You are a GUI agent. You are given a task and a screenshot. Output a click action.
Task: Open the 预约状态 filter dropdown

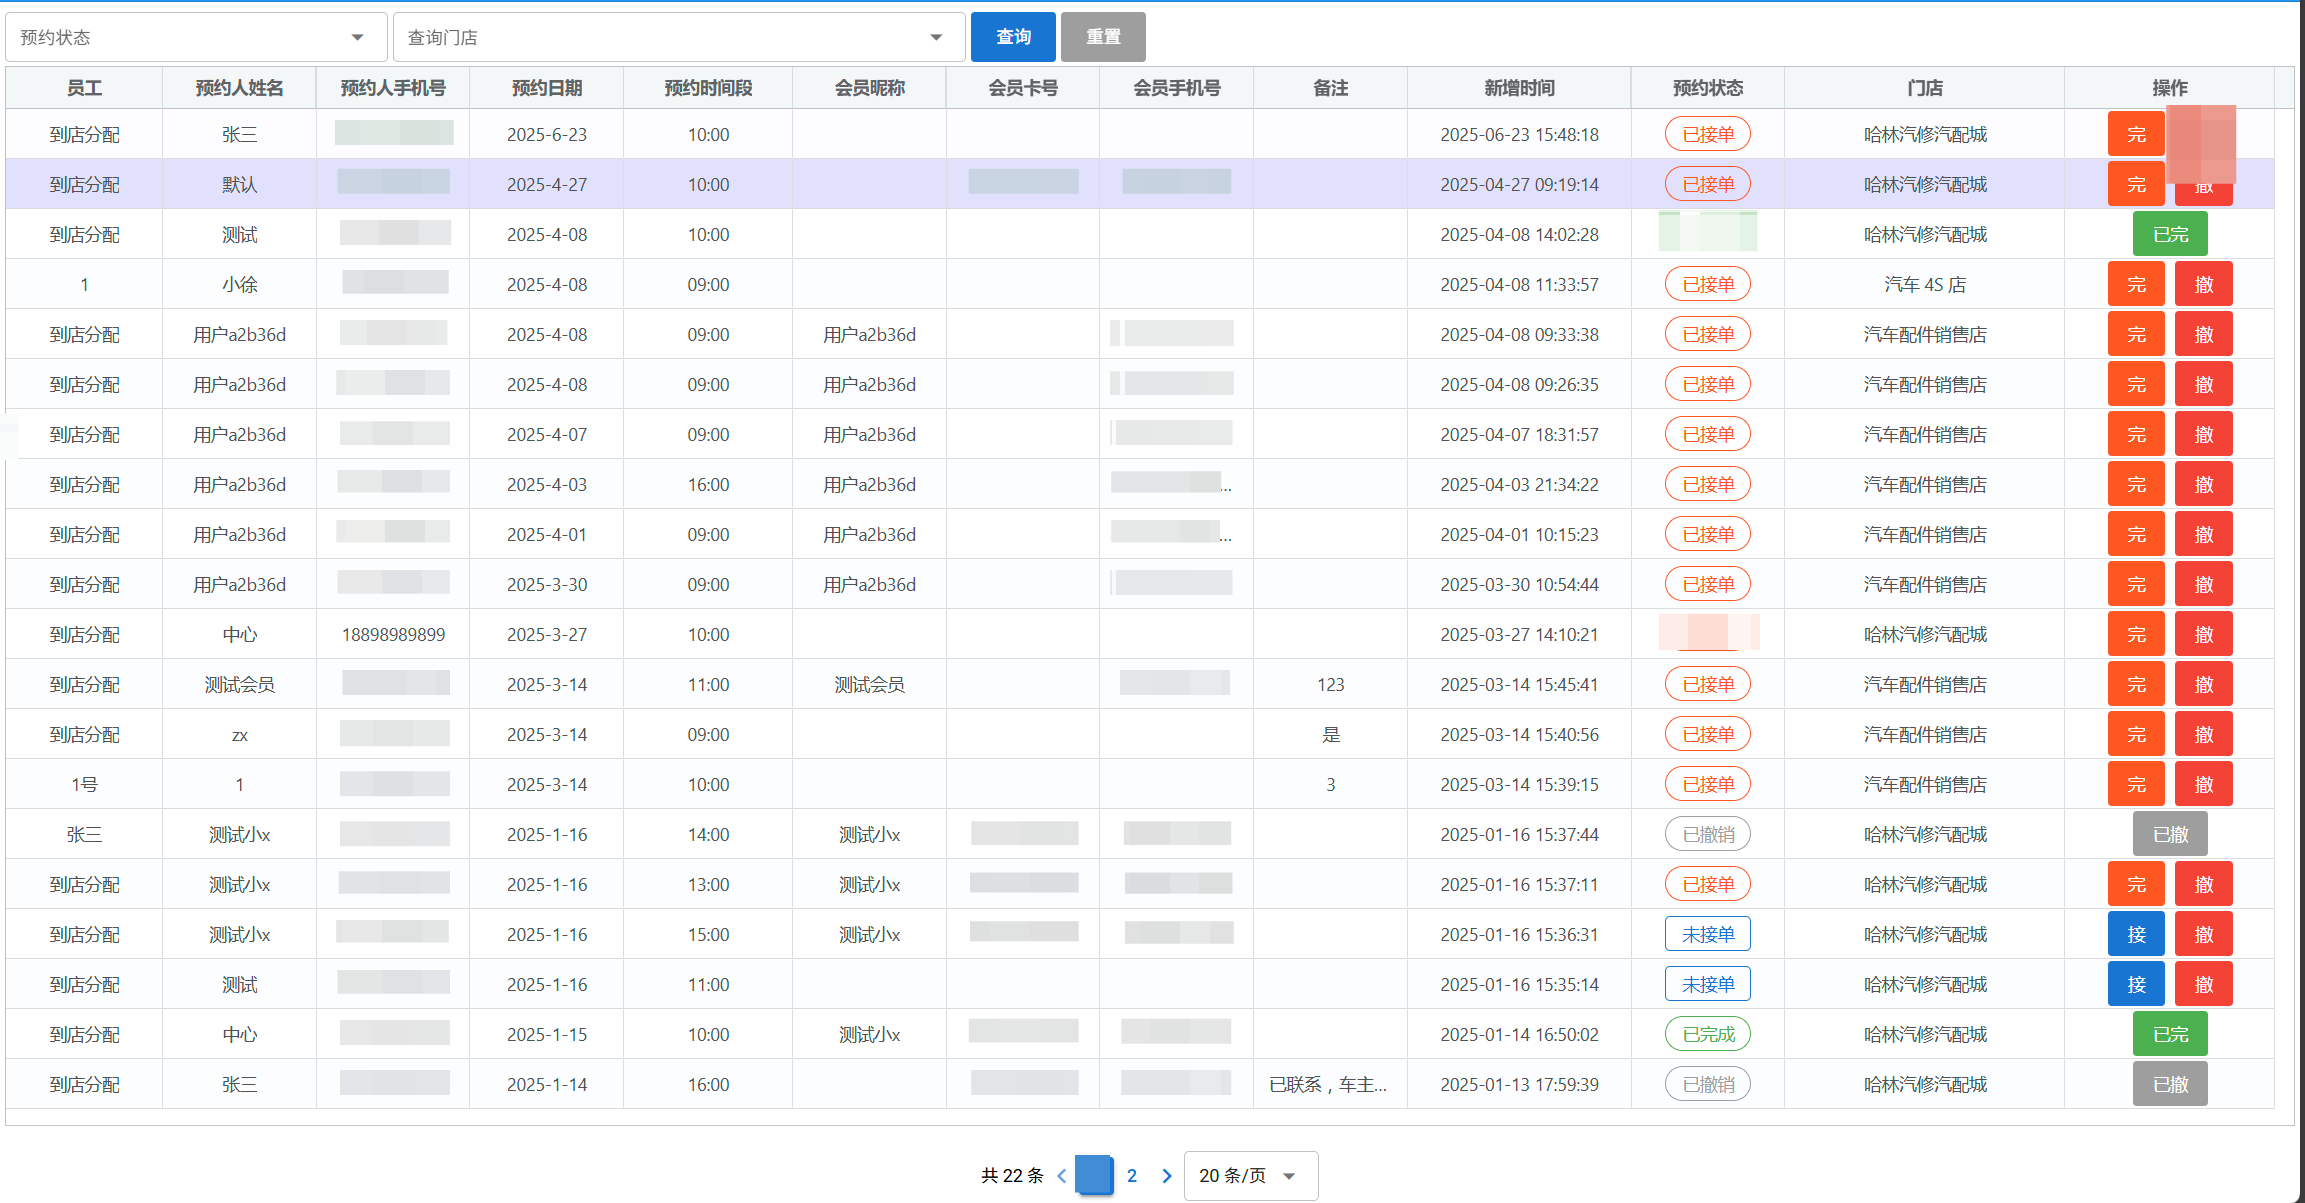tap(196, 37)
